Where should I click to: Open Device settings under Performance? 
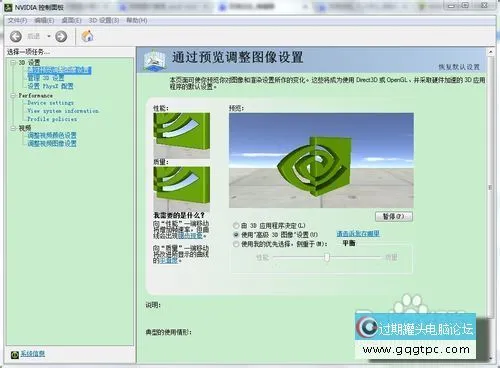pyautogui.click(x=50, y=103)
